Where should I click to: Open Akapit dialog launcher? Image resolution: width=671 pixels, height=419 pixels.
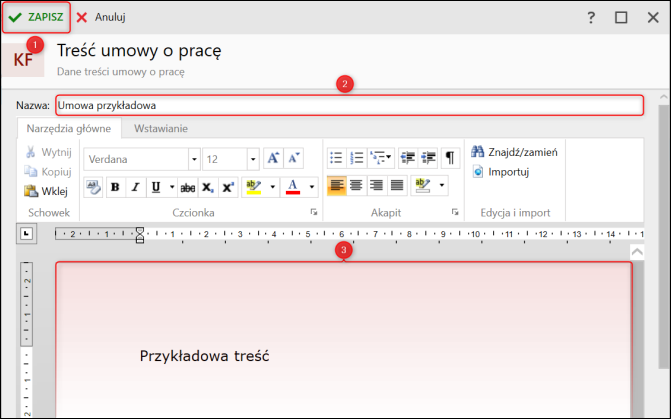[455, 212]
